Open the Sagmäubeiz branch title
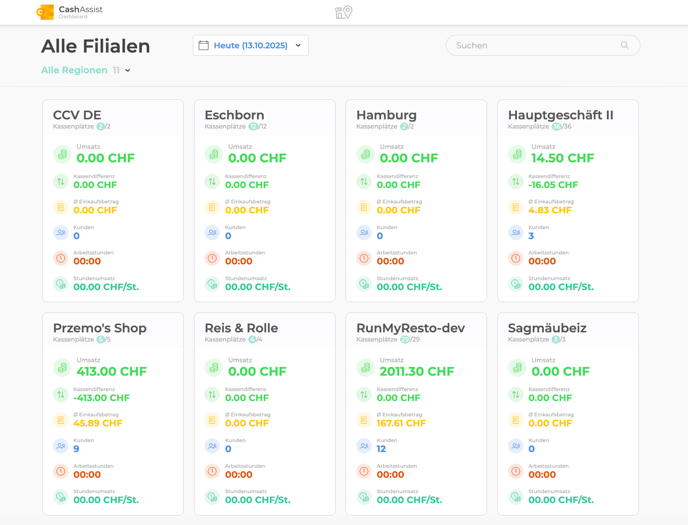Screen dimensions: 688x525 pyautogui.click(x=547, y=328)
